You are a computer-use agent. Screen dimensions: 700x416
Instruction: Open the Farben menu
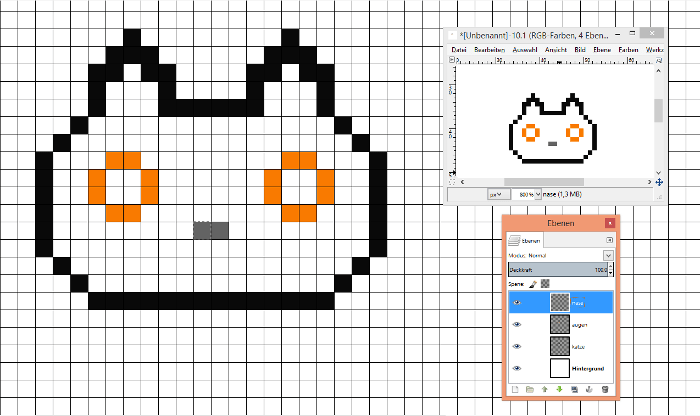(x=628, y=50)
